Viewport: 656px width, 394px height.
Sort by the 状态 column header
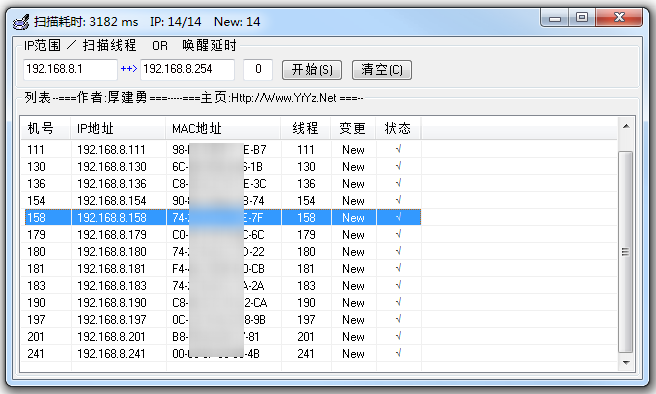[398, 128]
